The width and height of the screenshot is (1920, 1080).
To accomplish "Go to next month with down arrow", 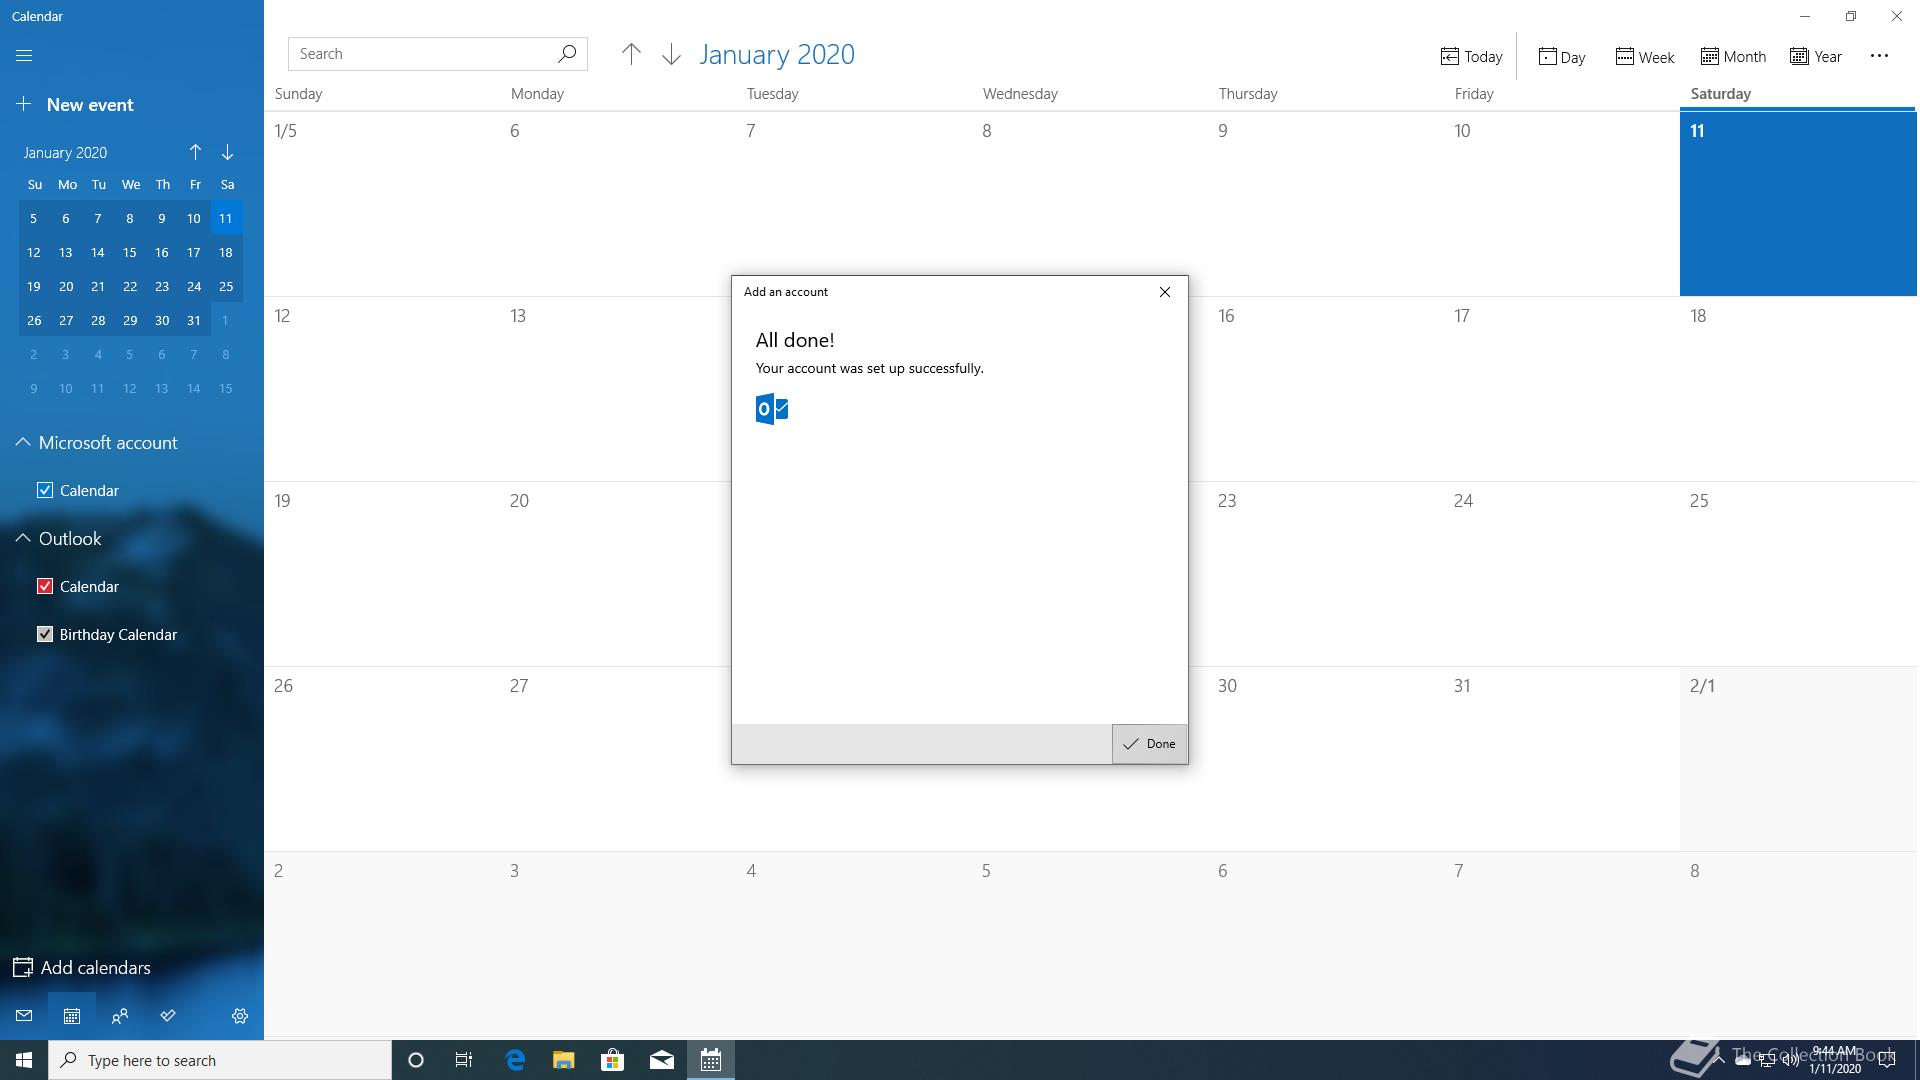I will click(x=671, y=55).
